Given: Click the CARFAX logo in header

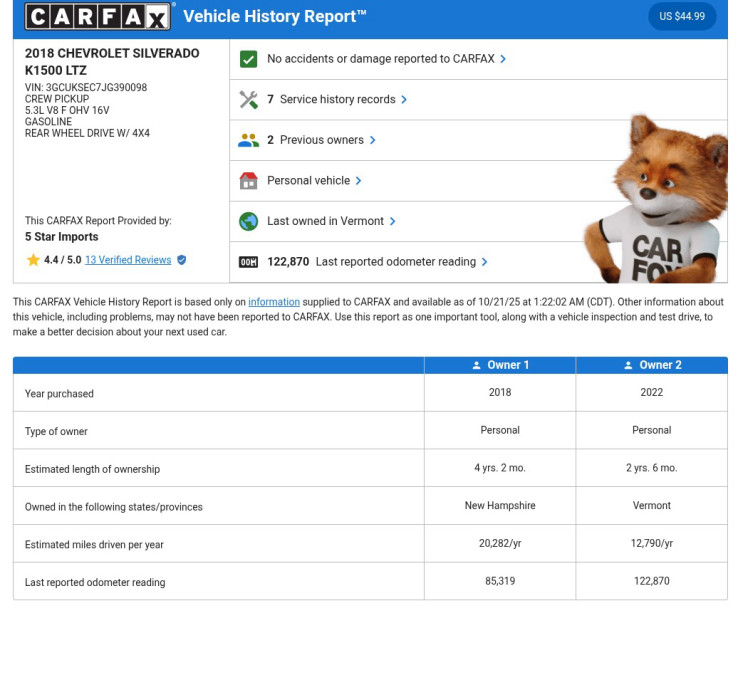Looking at the screenshot, I should tap(98, 16).
